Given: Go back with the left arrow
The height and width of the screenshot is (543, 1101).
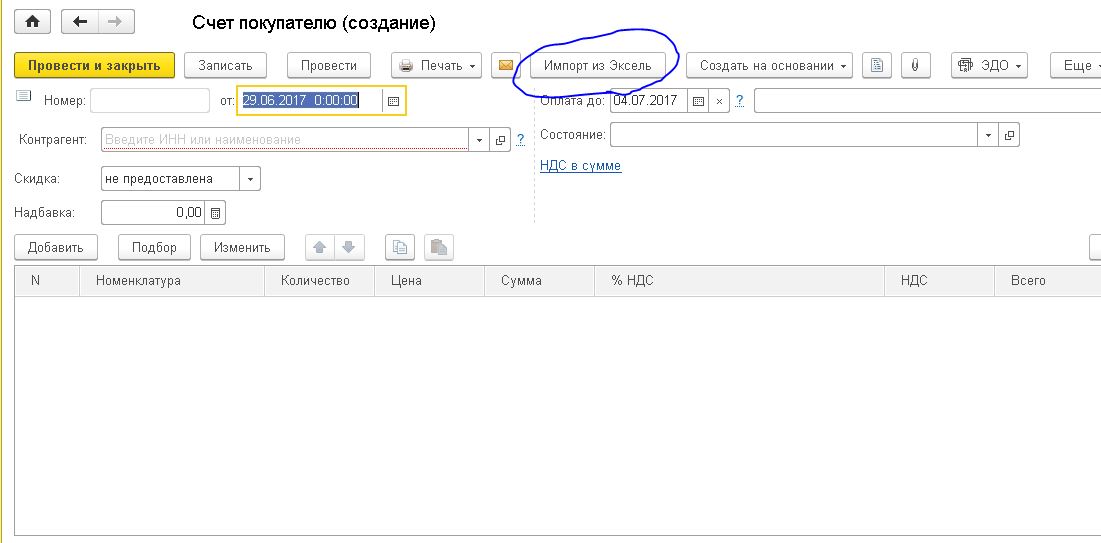Looking at the screenshot, I should click(81, 21).
